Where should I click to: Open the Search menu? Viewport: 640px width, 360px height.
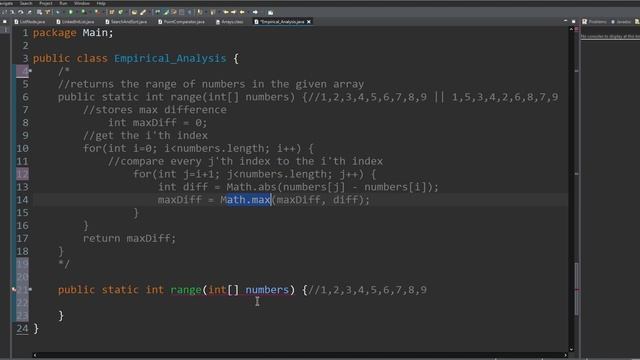(26, 3)
